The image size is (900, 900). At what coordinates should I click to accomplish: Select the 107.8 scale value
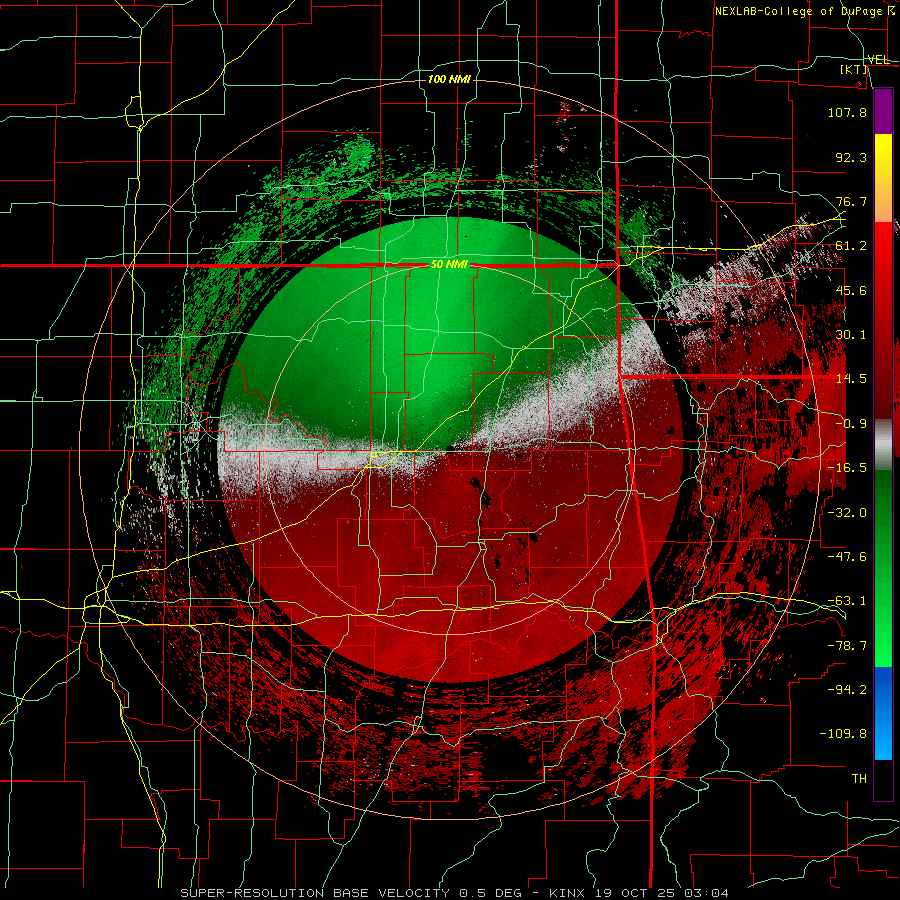pyautogui.click(x=847, y=112)
